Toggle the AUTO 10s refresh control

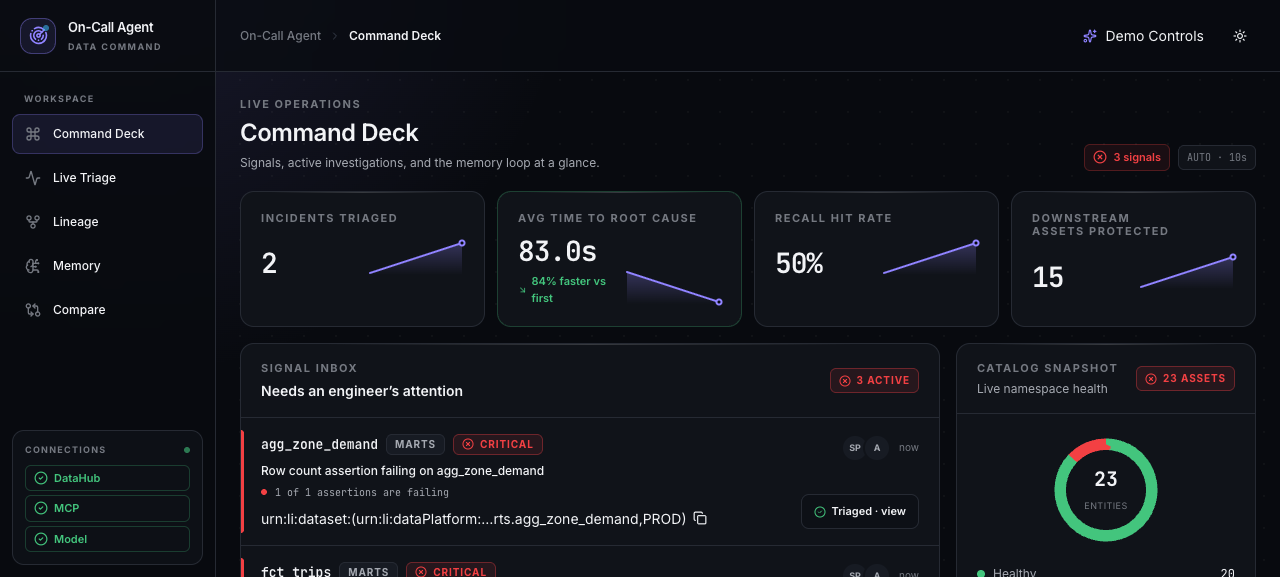(1217, 157)
